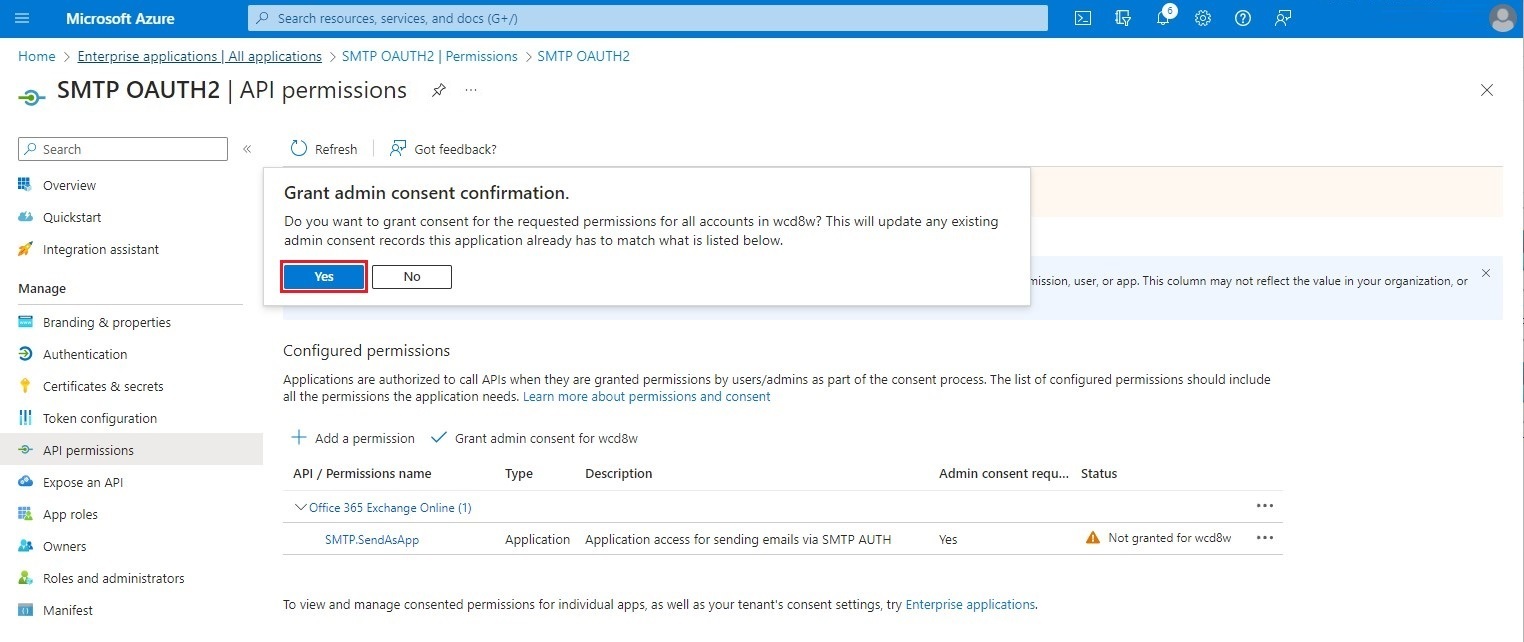Pin the API permissions page
This screenshot has width=1524, height=642.
click(x=438, y=90)
